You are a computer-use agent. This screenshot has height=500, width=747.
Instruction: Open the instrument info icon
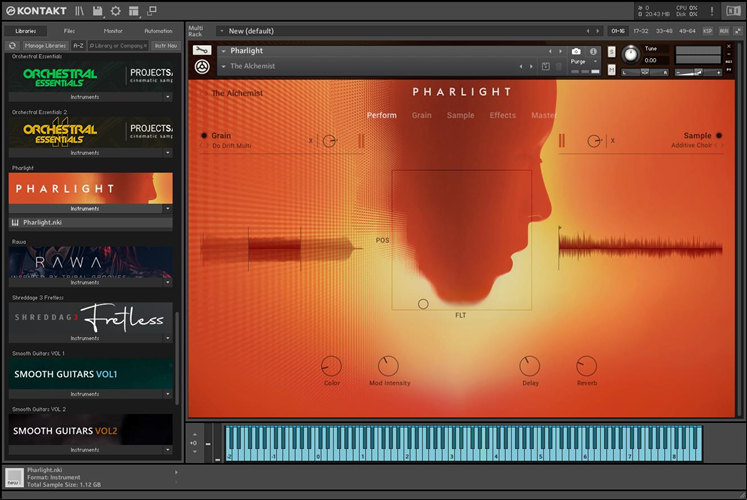(x=593, y=51)
